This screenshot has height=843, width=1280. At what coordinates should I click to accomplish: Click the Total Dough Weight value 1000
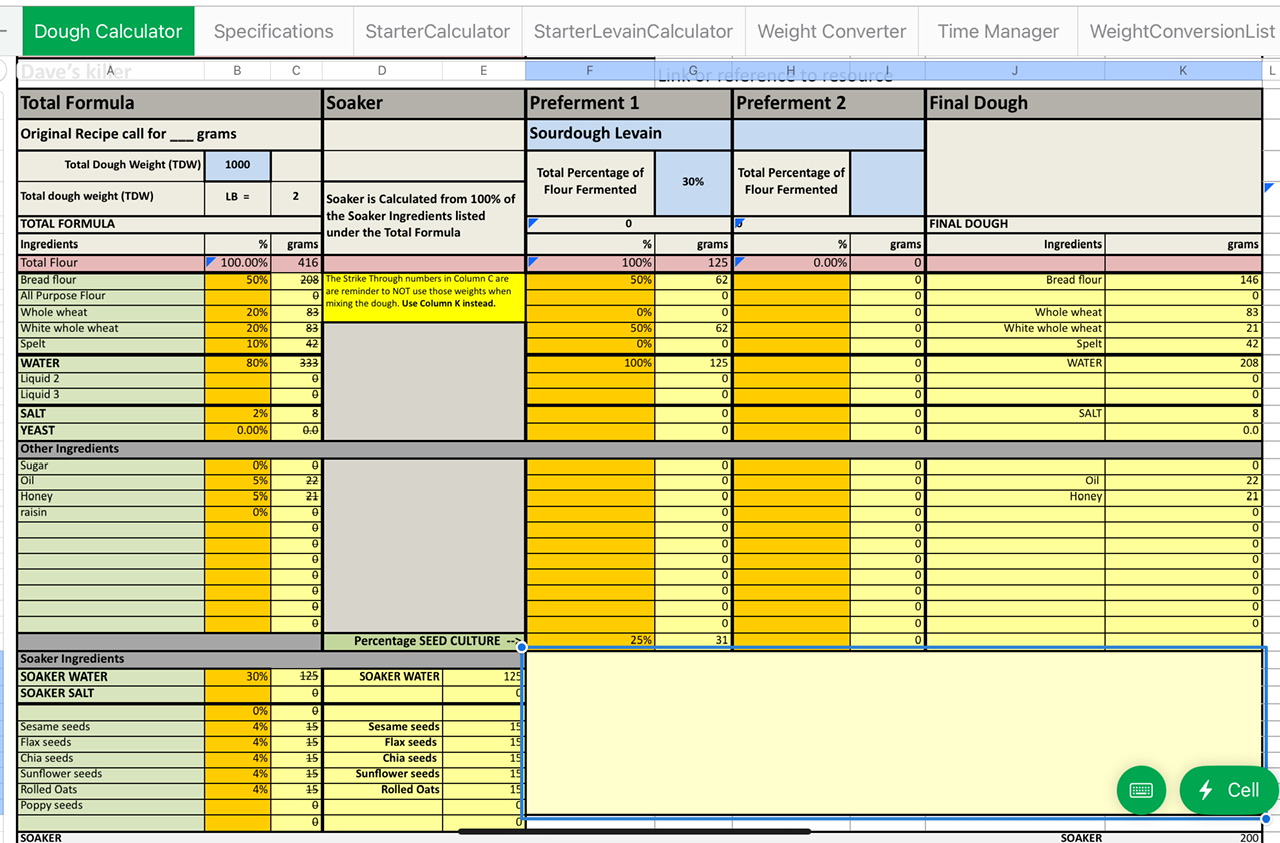tap(238, 165)
